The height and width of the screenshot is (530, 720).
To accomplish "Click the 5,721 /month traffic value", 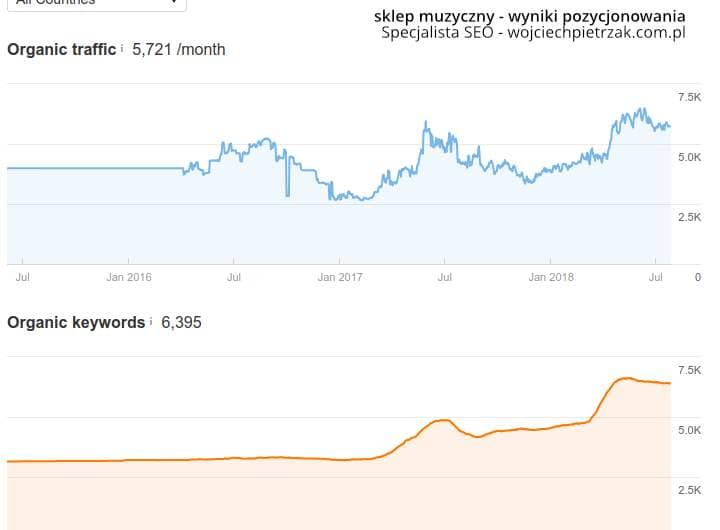I will [x=179, y=49].
